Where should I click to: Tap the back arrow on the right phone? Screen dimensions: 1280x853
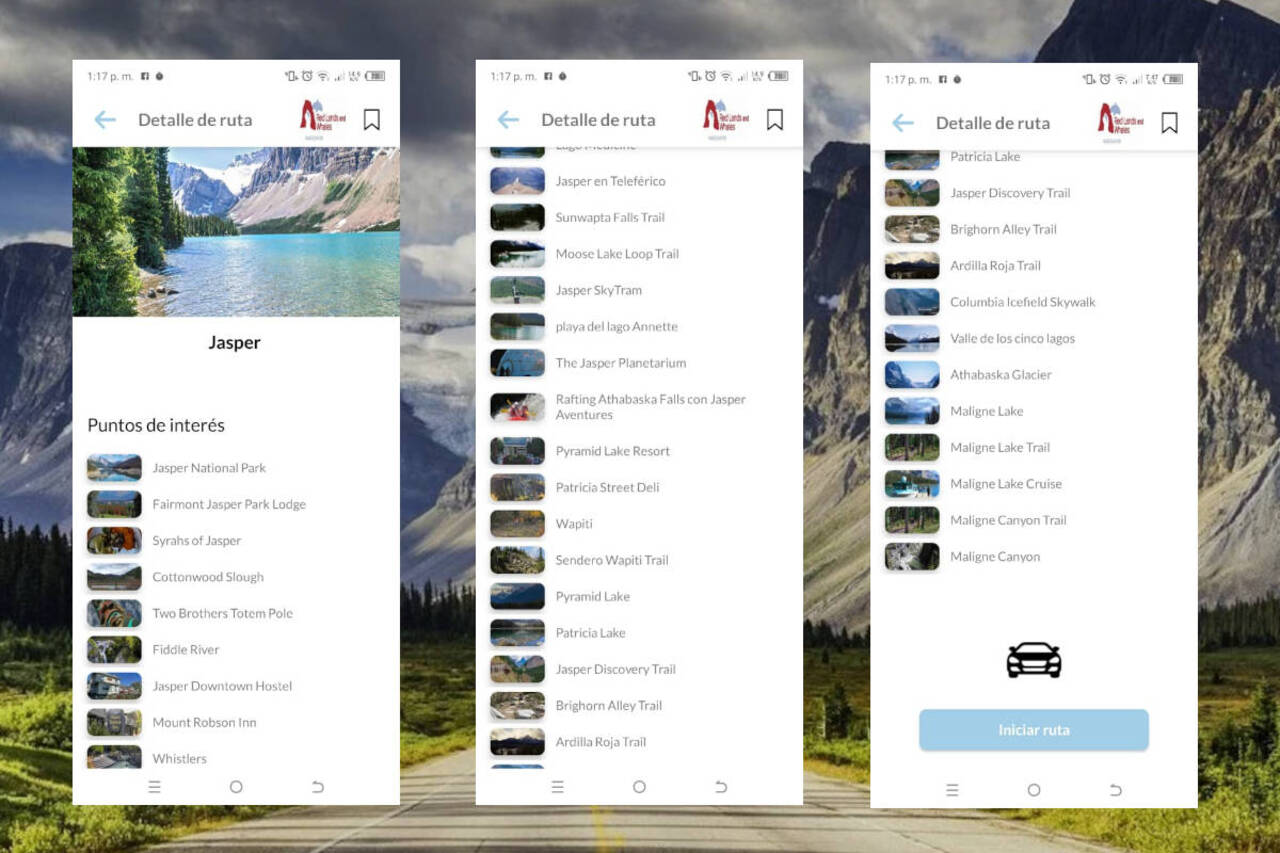pos(902,123)
